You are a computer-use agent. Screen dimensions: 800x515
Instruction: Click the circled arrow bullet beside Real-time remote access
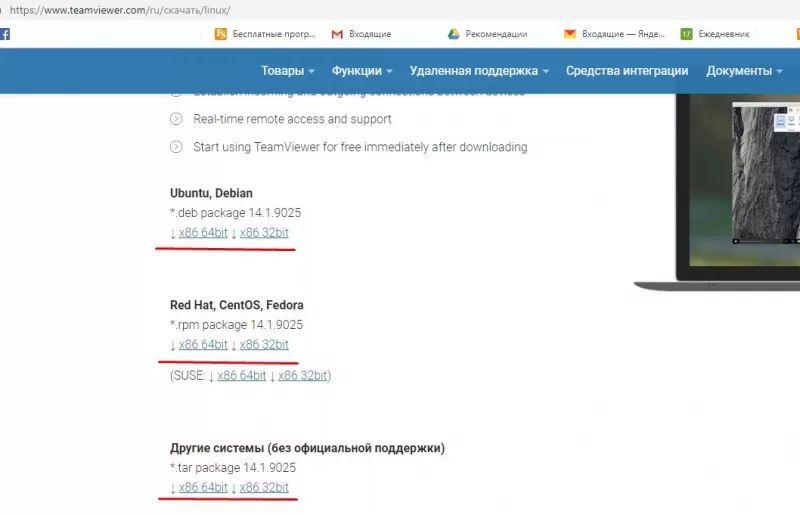[x=176, y=119]
